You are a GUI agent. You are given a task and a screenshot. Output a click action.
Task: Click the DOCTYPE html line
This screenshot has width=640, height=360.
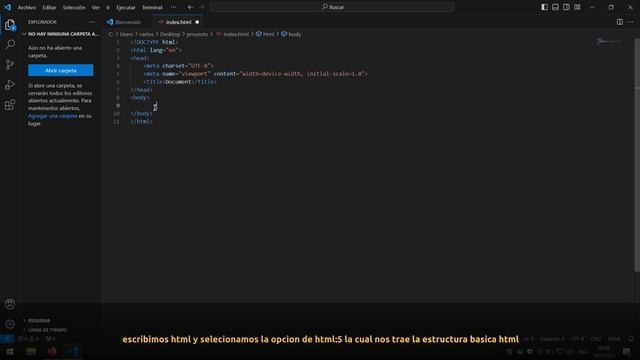click(x=154, y=42)
